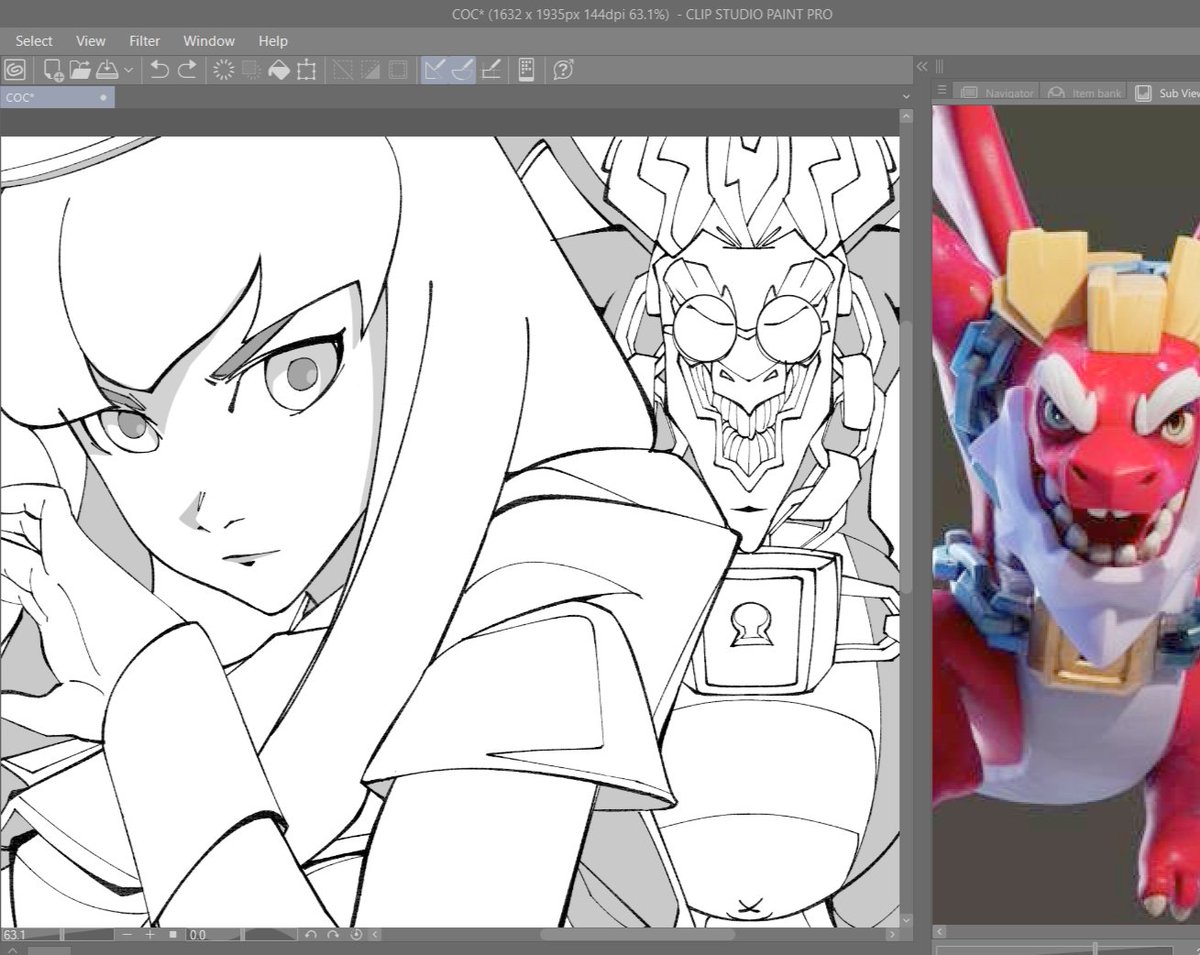Click the vertical scrollbar down arrow
The height and width of the screenshot is (955, 1200).
click(907, 919)
